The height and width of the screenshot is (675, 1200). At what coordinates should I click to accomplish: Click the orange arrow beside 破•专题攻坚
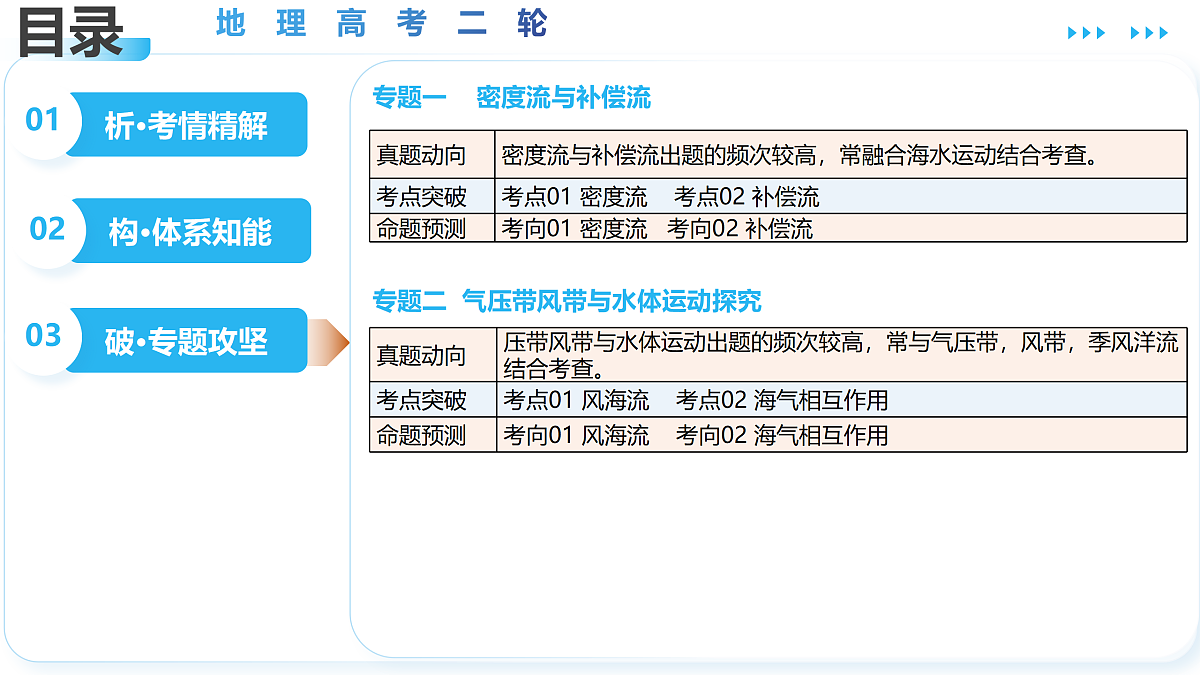[x=328, y=343]
